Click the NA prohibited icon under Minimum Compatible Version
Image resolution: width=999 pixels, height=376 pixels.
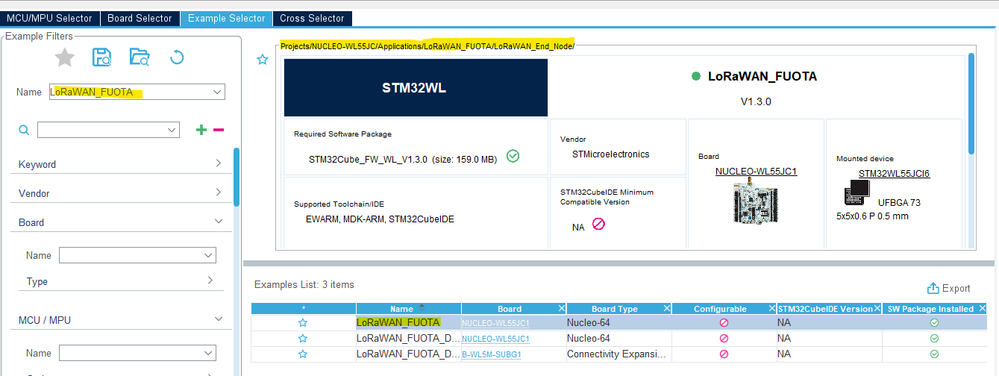coord(598,224)
